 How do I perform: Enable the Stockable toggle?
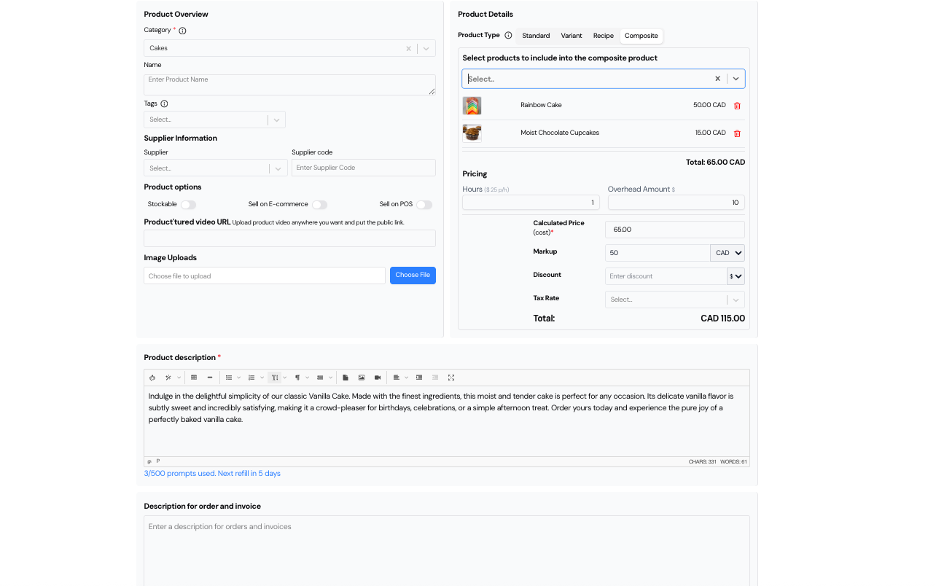(x=188, y=204)
